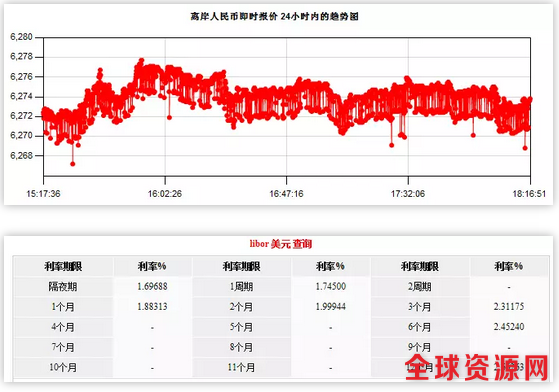Select the 1.99944 rate value
The width and height of the screenshot is (559, 392).
tap(330, 307)
